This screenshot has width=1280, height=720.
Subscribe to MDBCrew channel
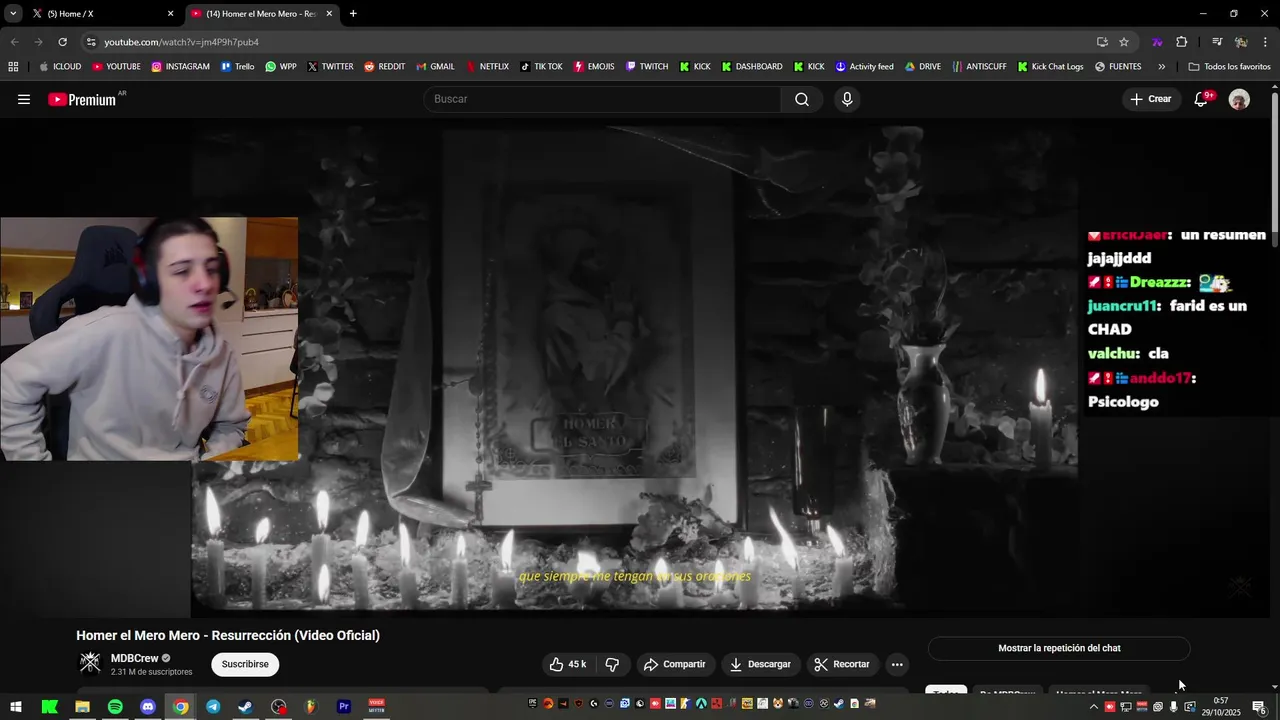coord(245,664)
